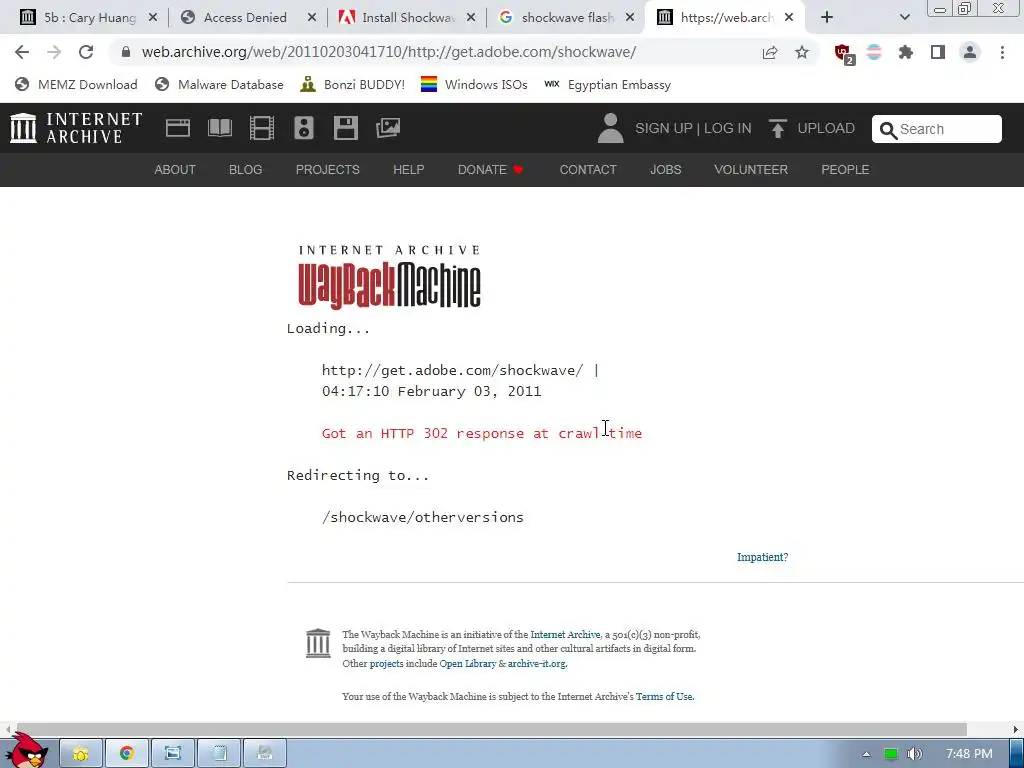Open a new tab with plus button

pos(827,18)
